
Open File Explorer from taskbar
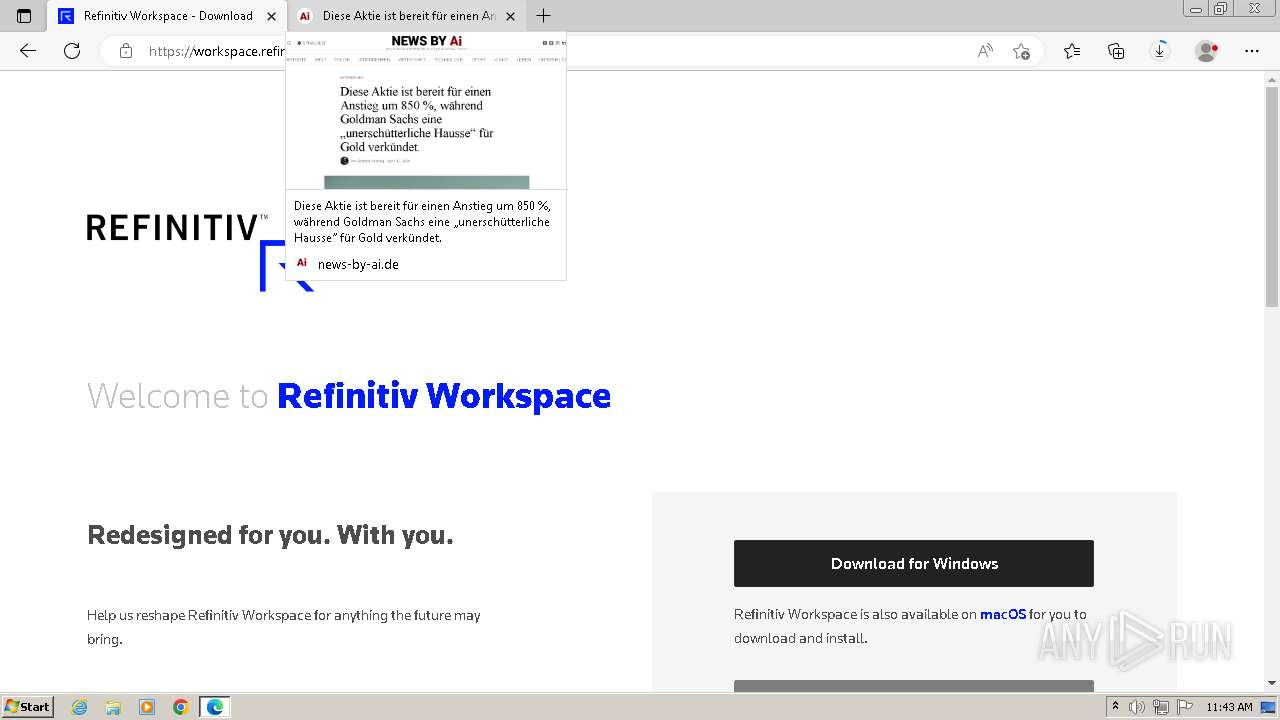[113, 707]
